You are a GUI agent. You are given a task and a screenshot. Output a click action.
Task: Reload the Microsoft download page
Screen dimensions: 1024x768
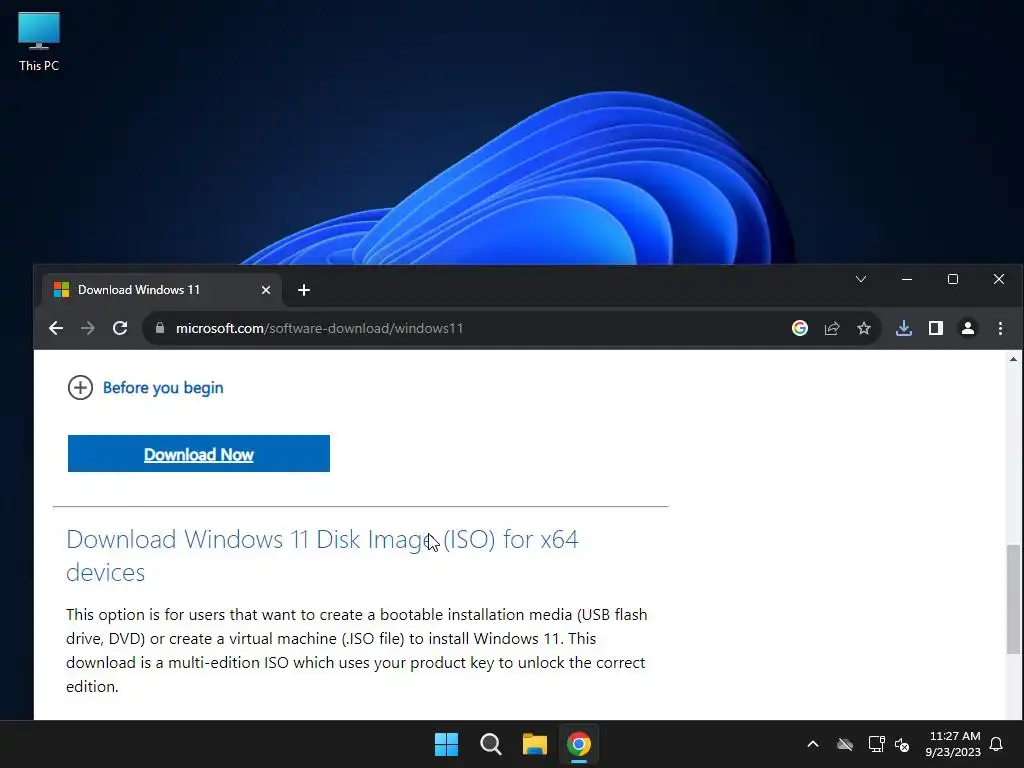(120, 328)
